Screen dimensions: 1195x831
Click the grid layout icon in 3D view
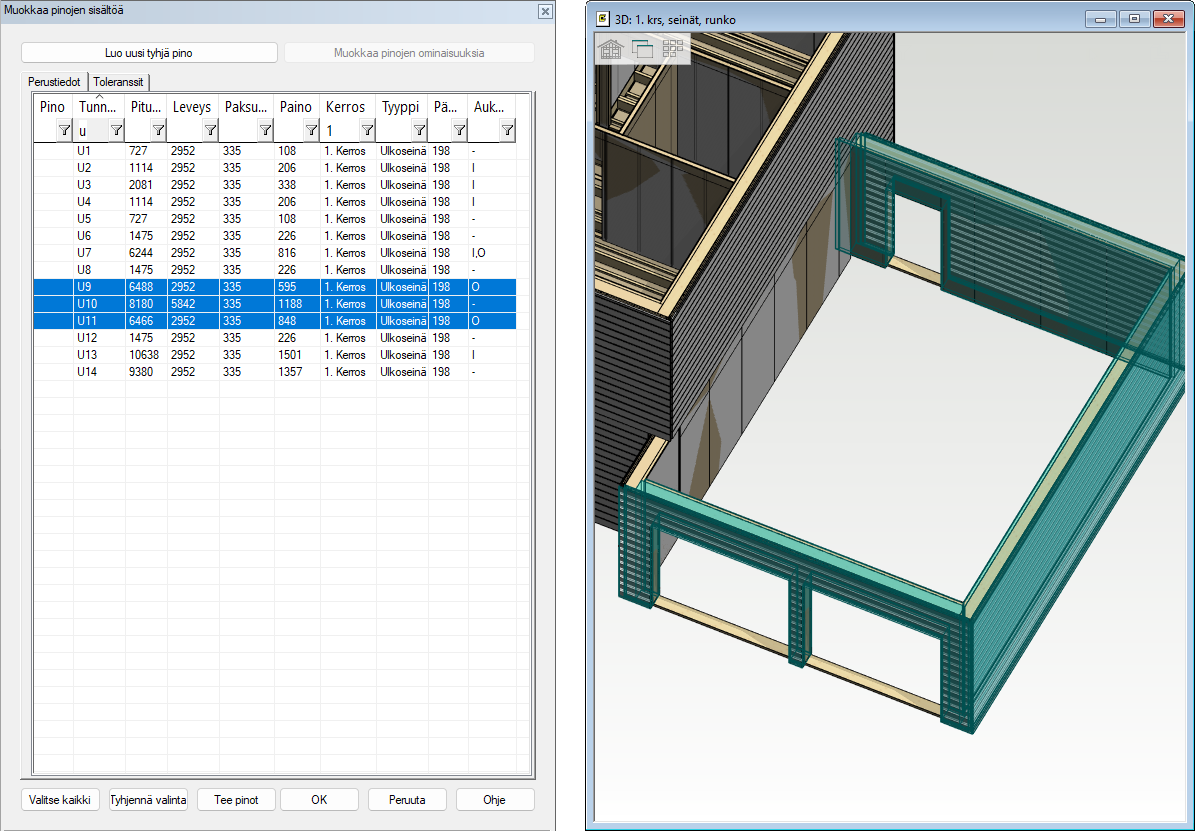click(x=672, y=48)
